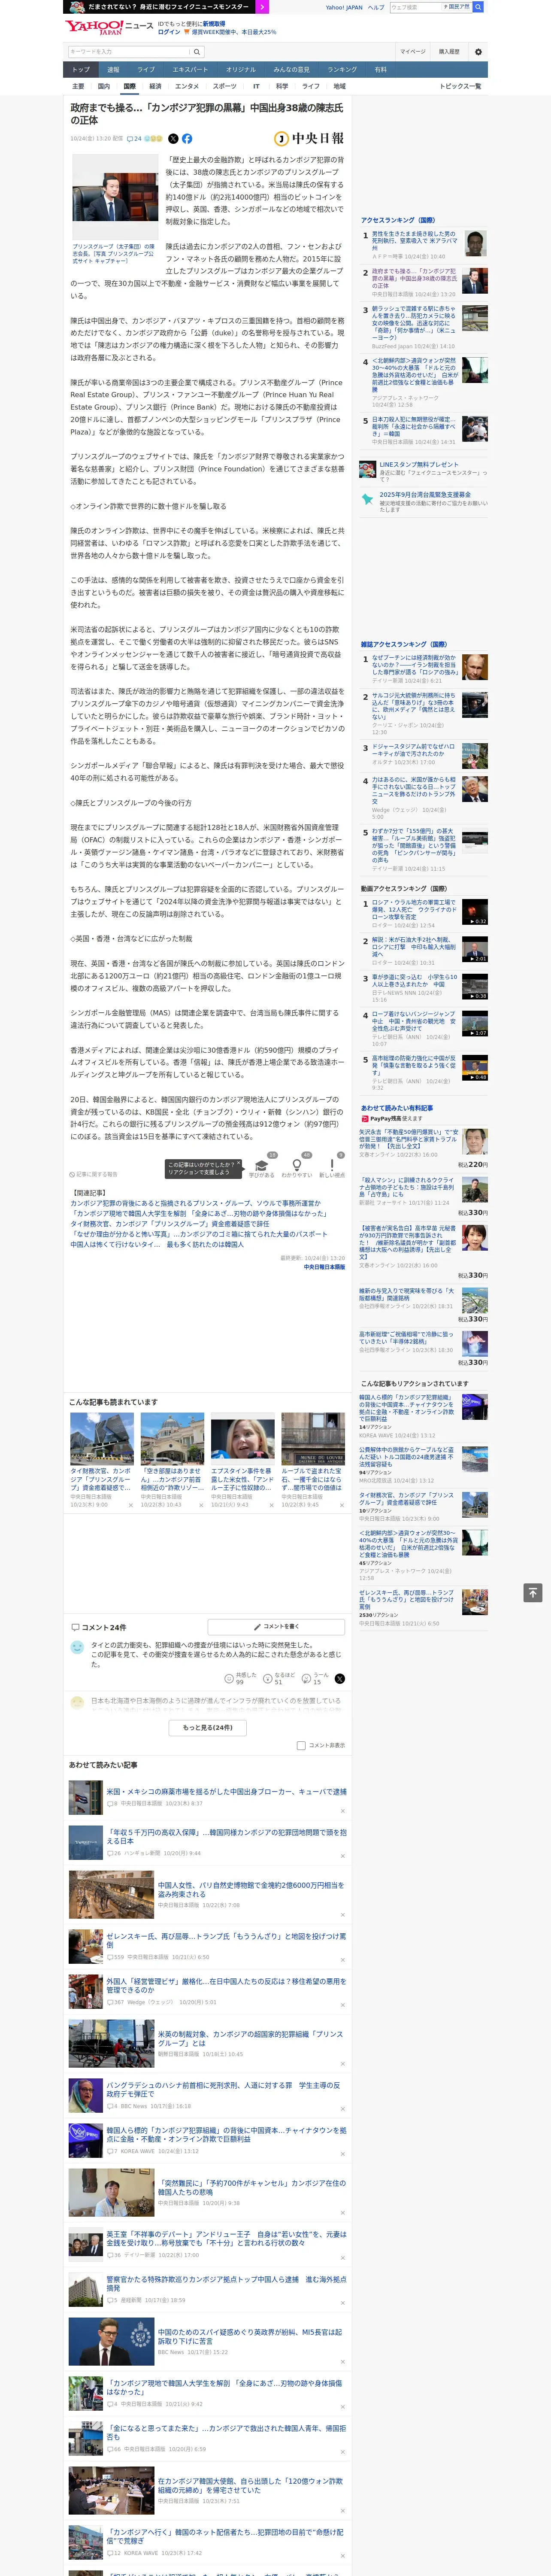Click the マイページ link
The image size is (551, 2576).
[x=412, y=52]
